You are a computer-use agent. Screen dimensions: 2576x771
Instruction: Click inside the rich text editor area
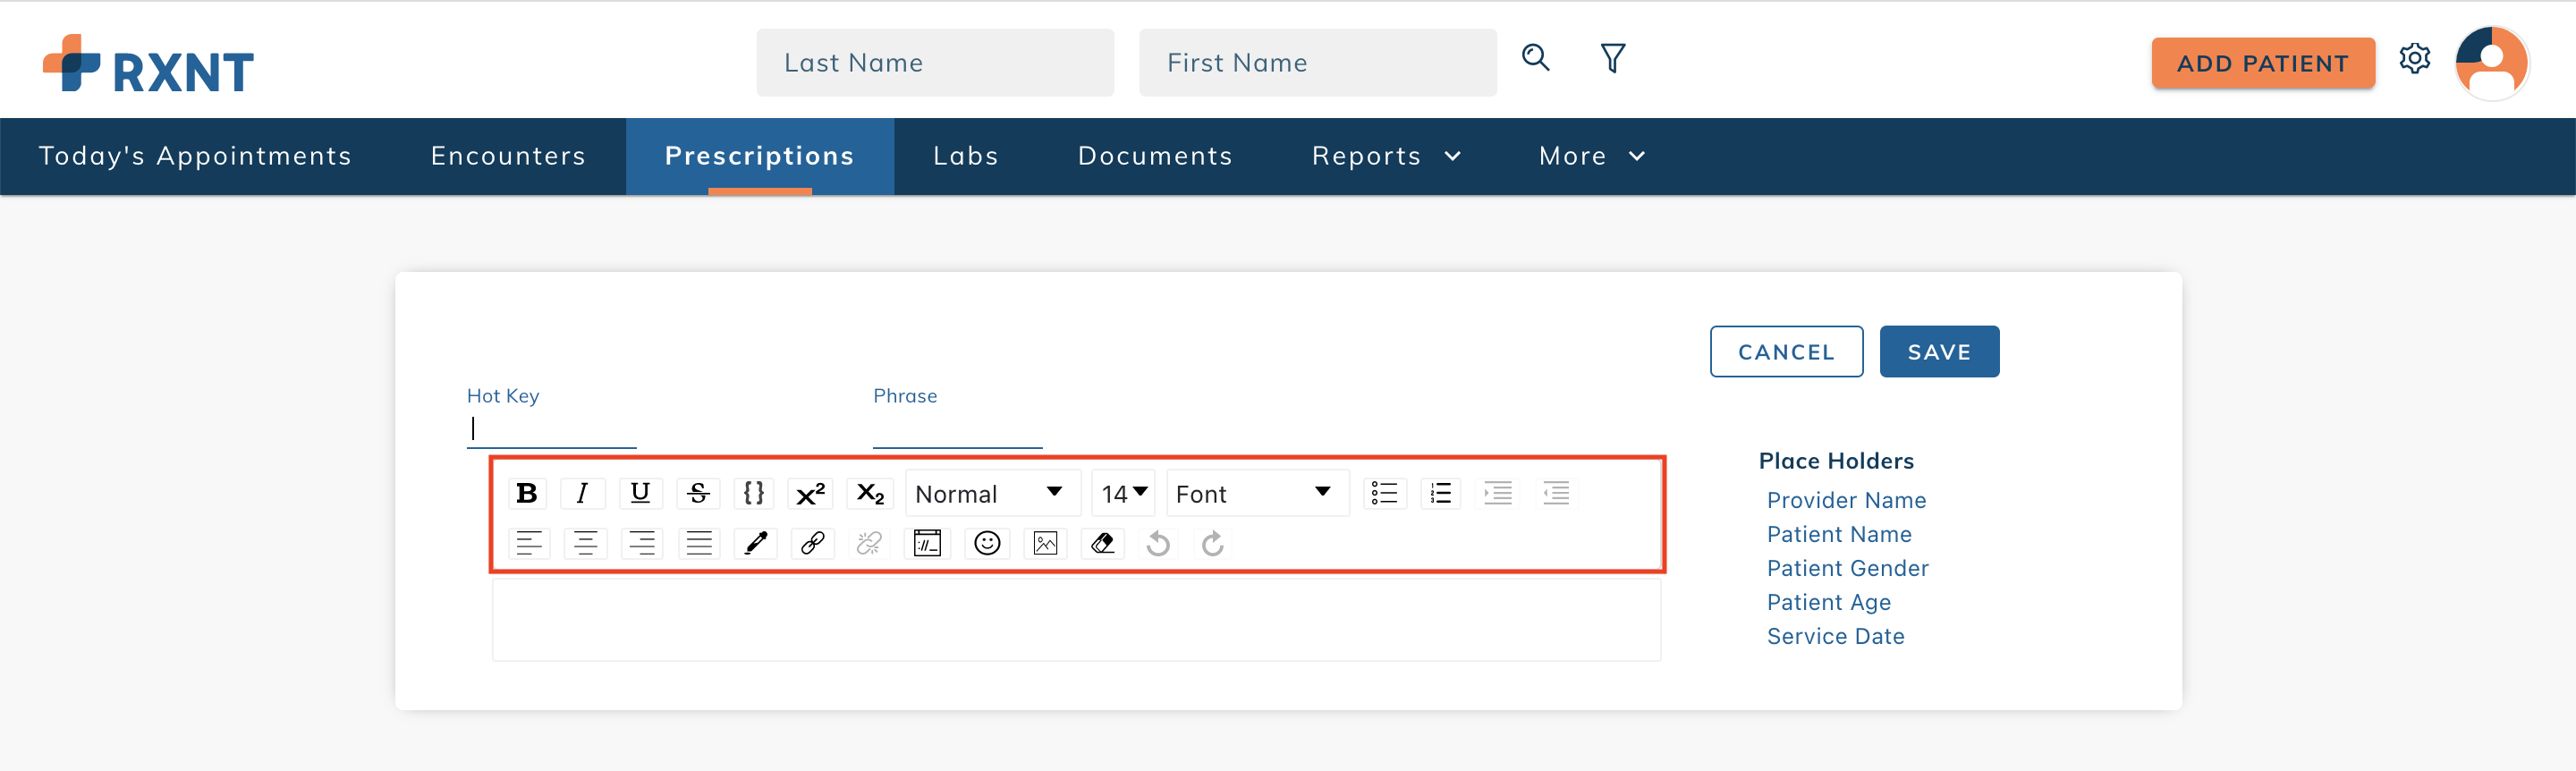coord(1076,619)
